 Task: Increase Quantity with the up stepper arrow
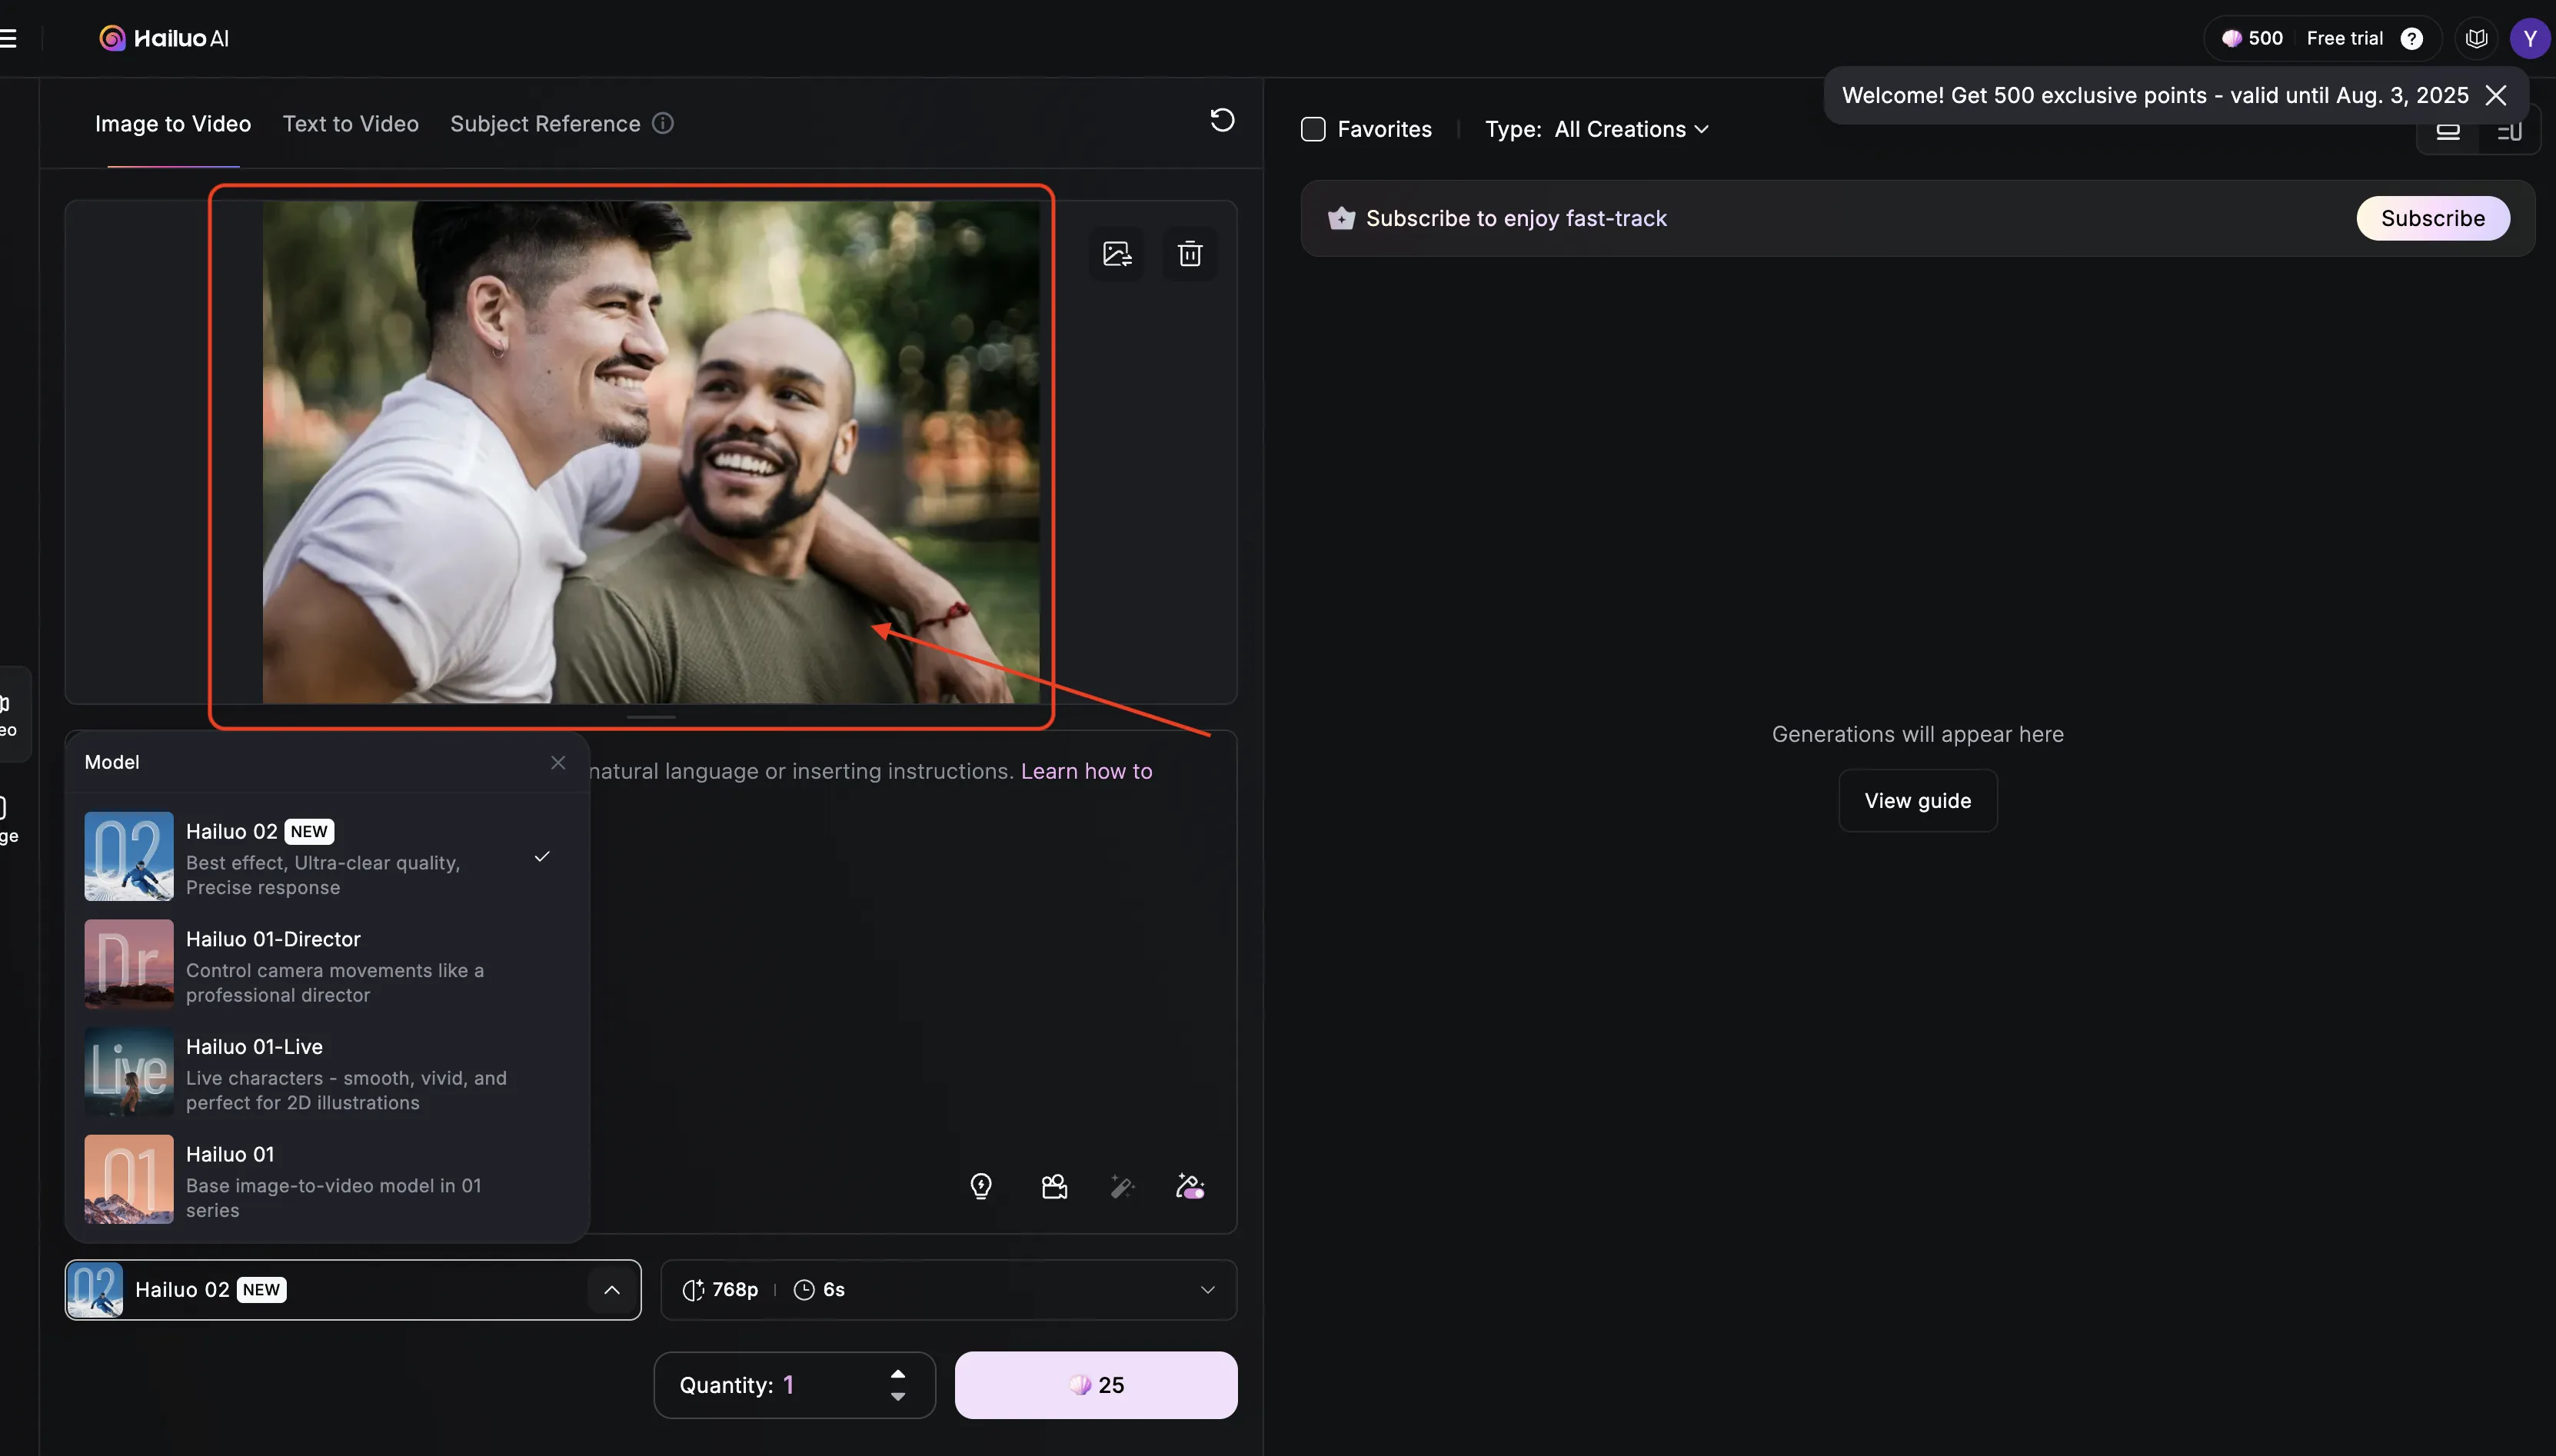[x=897, y=1373]
